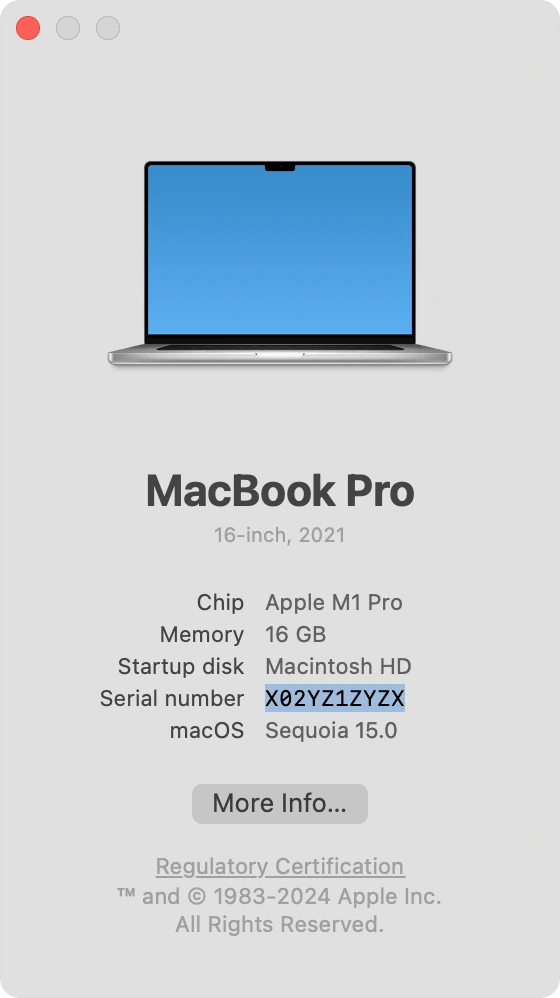Close the About This Mac window
The width and height of the screenshot is (560, 998).
[x=28, y=28]
